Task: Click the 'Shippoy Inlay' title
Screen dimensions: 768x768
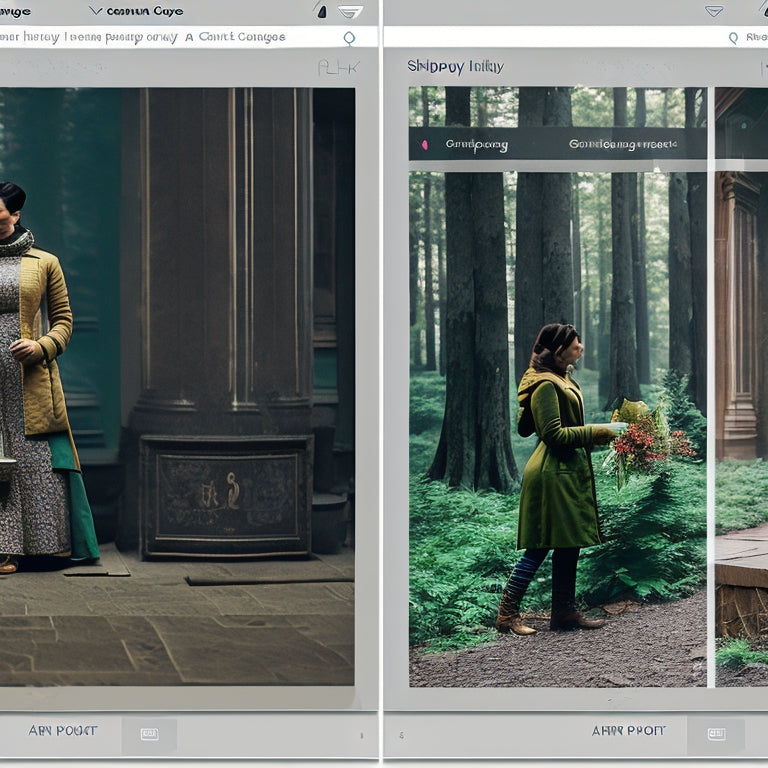Action: (x=455, y=67)
